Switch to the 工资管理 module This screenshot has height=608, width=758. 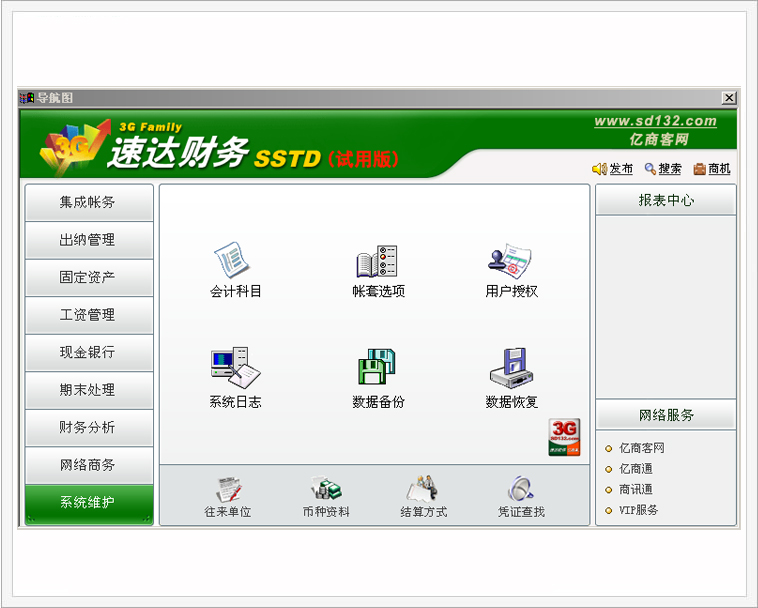click(x=89, y=315)
